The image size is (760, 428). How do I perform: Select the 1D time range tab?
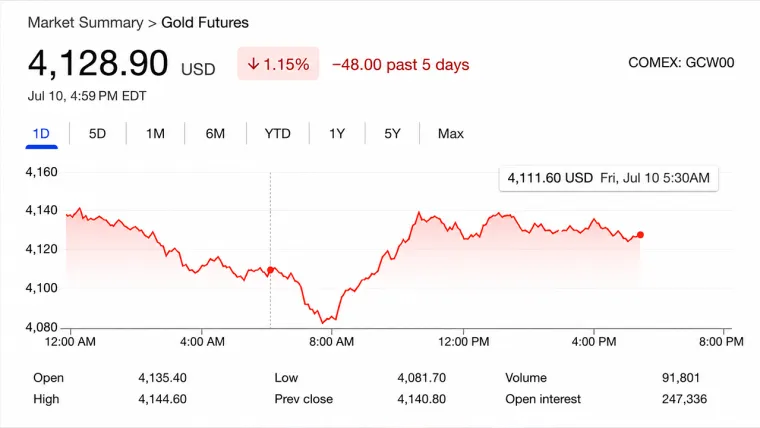[41, 134]
